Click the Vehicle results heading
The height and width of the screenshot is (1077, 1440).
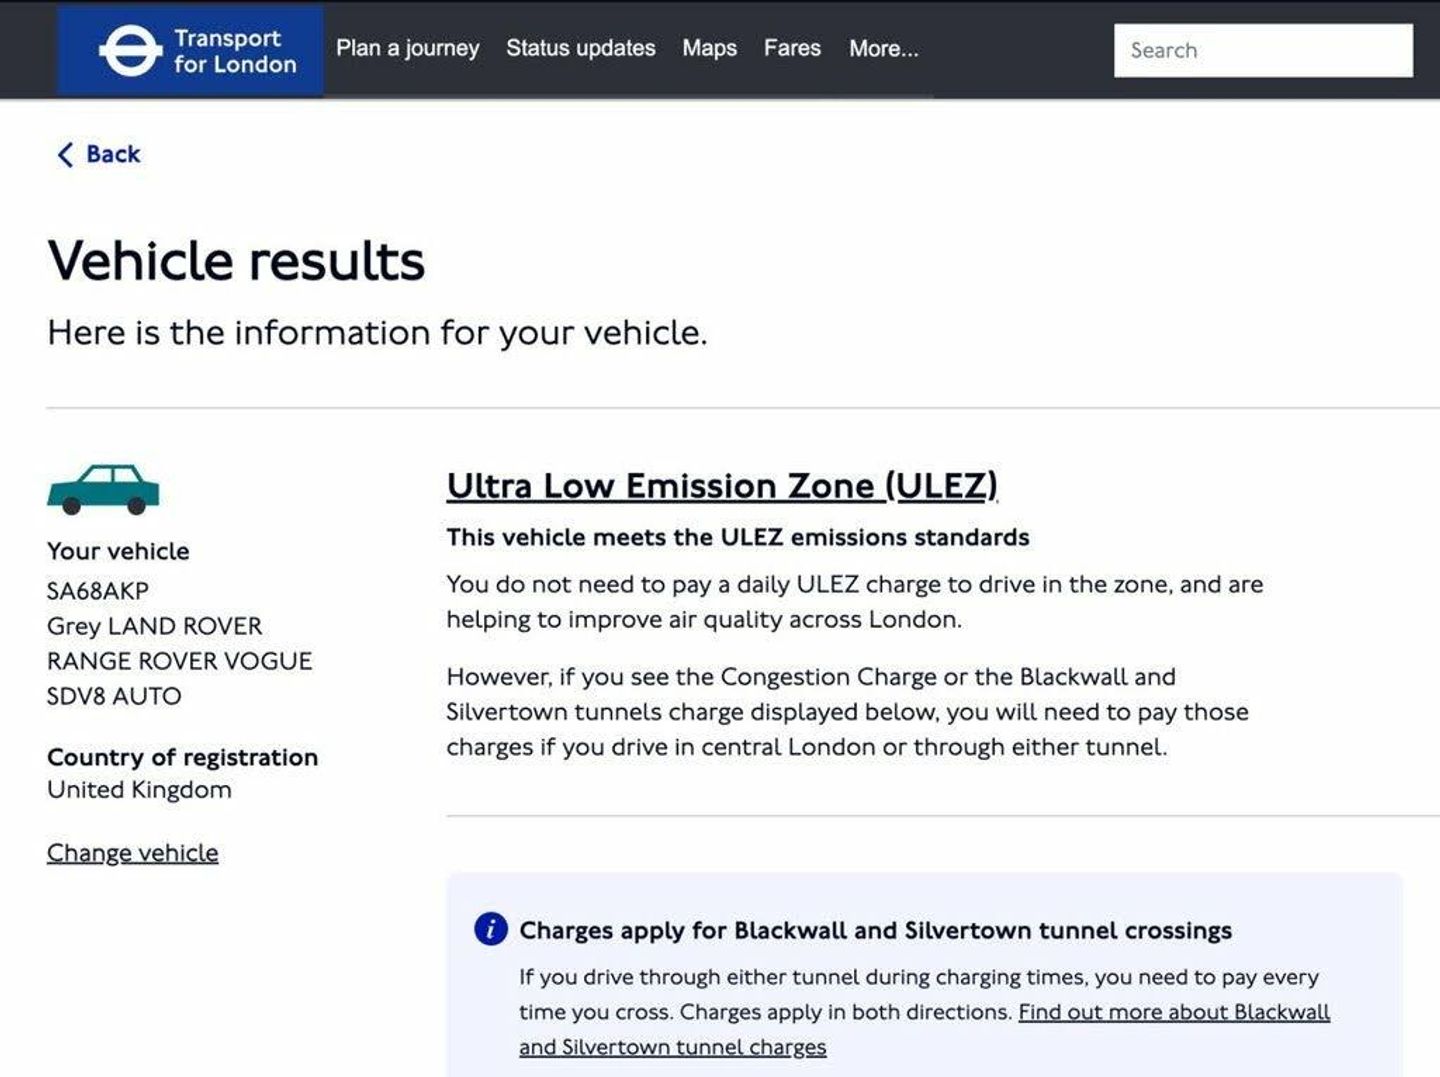(236, 261)
